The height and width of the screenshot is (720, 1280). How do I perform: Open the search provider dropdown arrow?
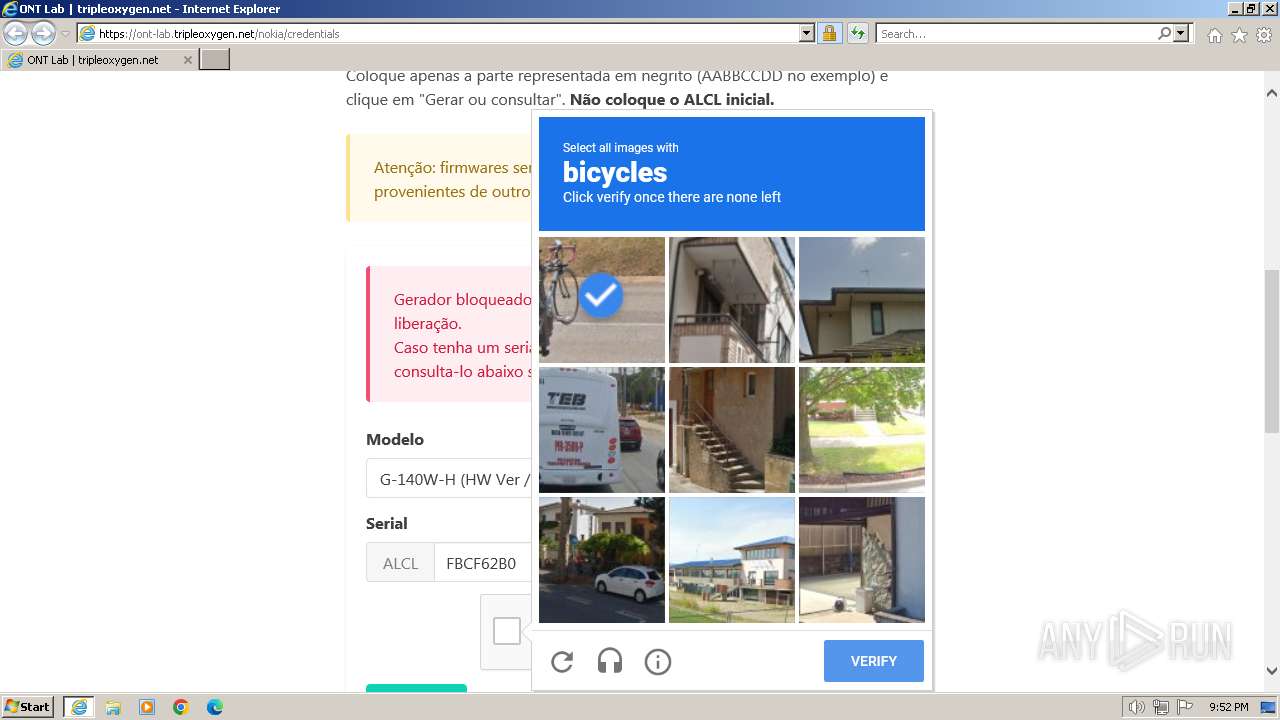tap(1182, 33)
